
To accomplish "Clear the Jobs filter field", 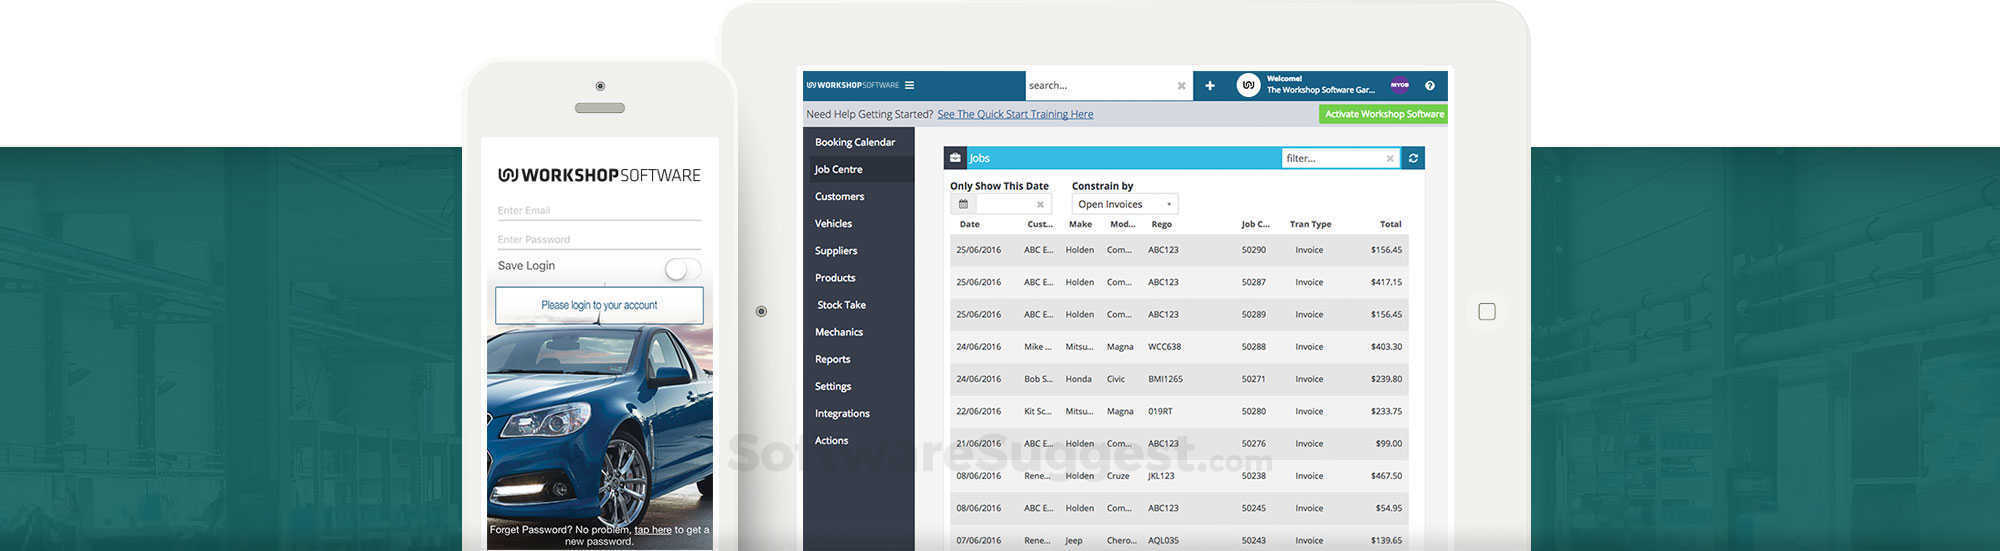I will click(1389, 158).
